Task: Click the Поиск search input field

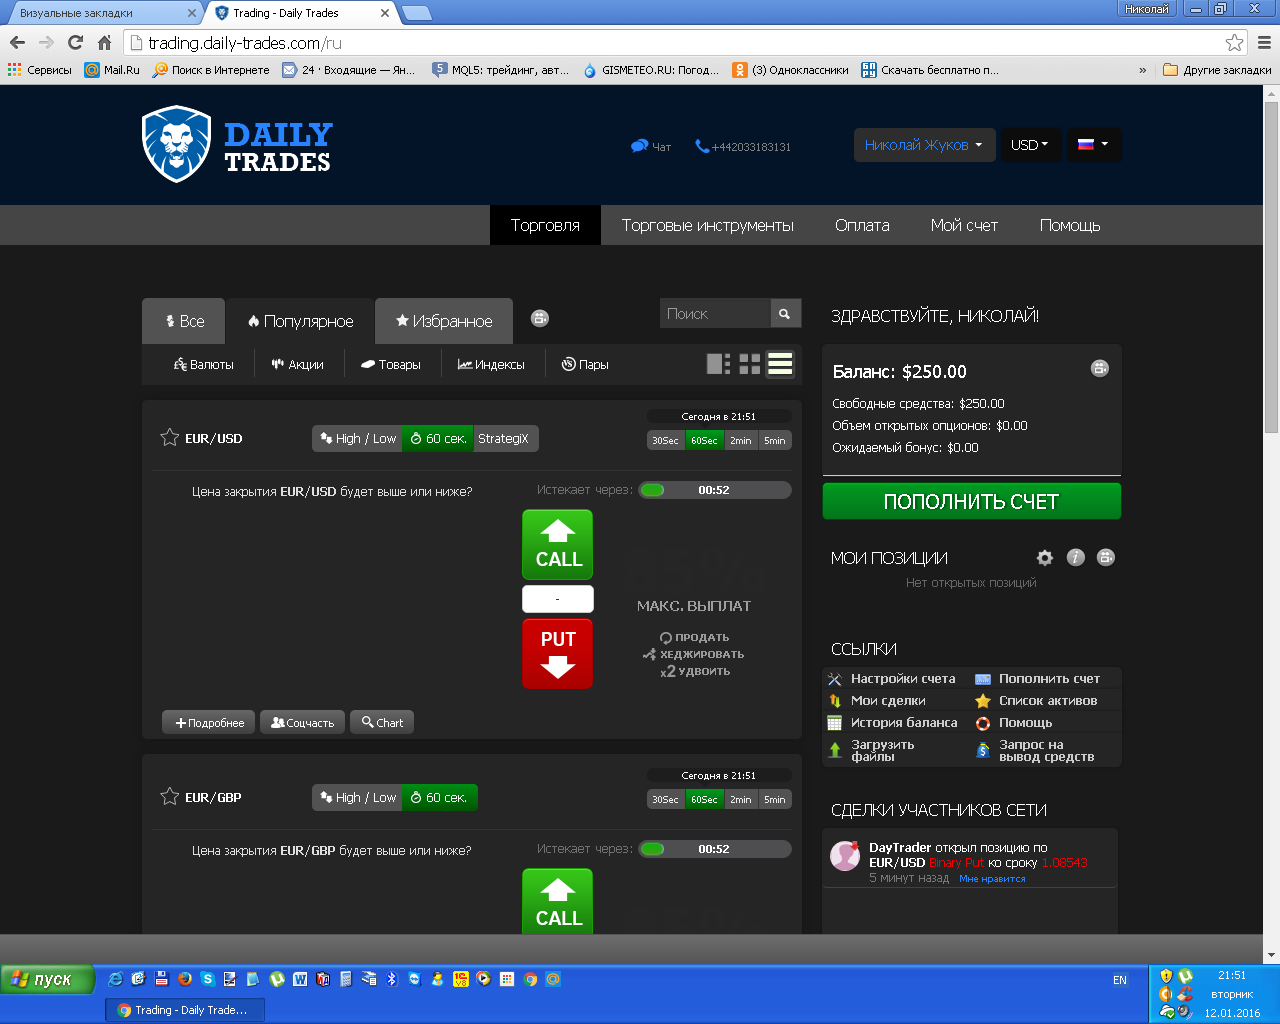Action: click(x=714, y=314)
